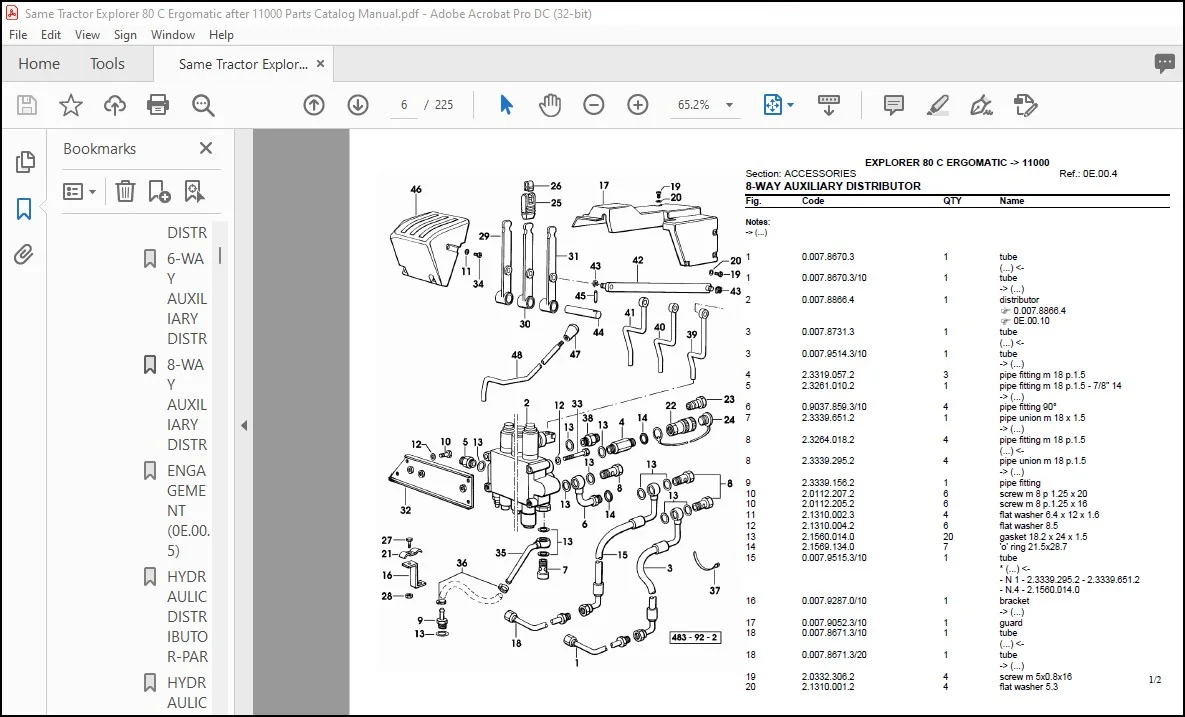This screenshot has width=1185, height=717.
Task: Click part code 2.0332.306.2
Action: point(828,677)
